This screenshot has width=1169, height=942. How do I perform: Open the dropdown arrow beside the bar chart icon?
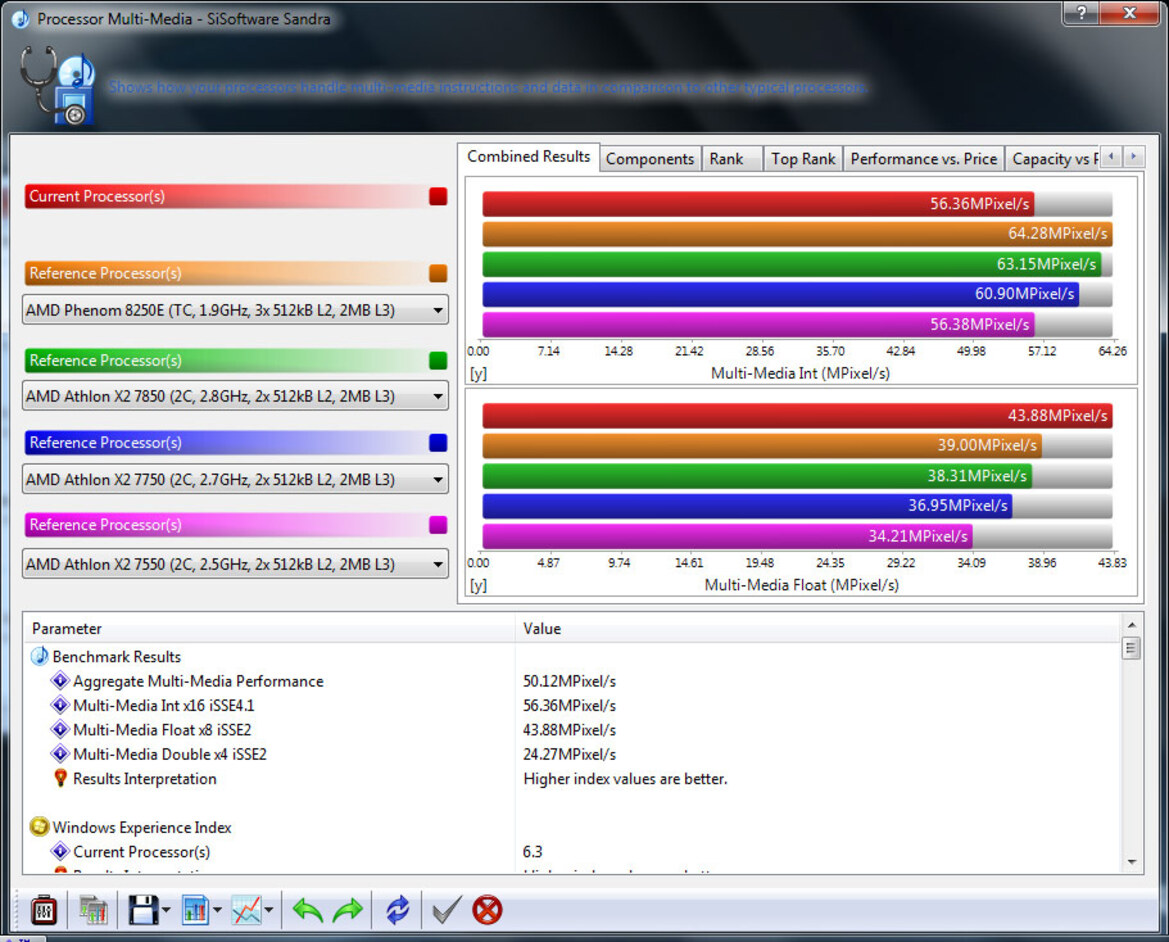pyautogui.click(x=217, y=910)
